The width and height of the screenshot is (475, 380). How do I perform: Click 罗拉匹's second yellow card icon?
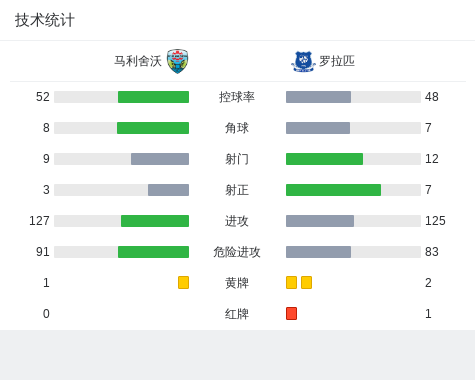pyautogui.click(x=306, y=282)
